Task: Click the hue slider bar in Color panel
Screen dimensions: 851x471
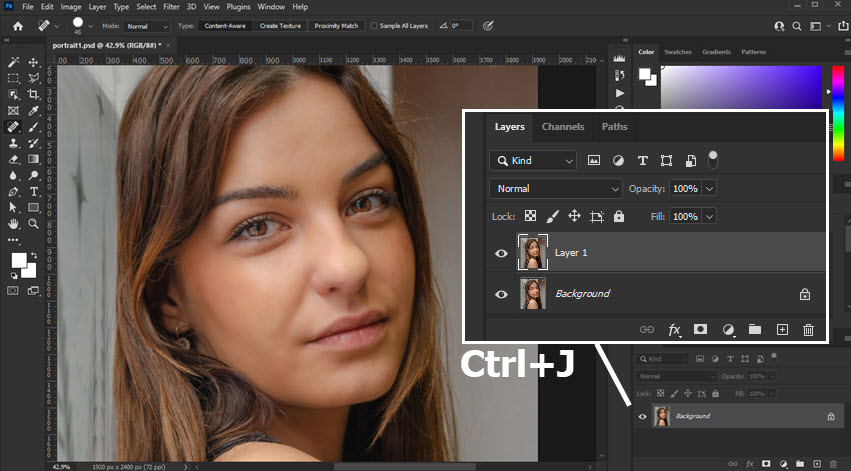Action: tap(839, 113)
